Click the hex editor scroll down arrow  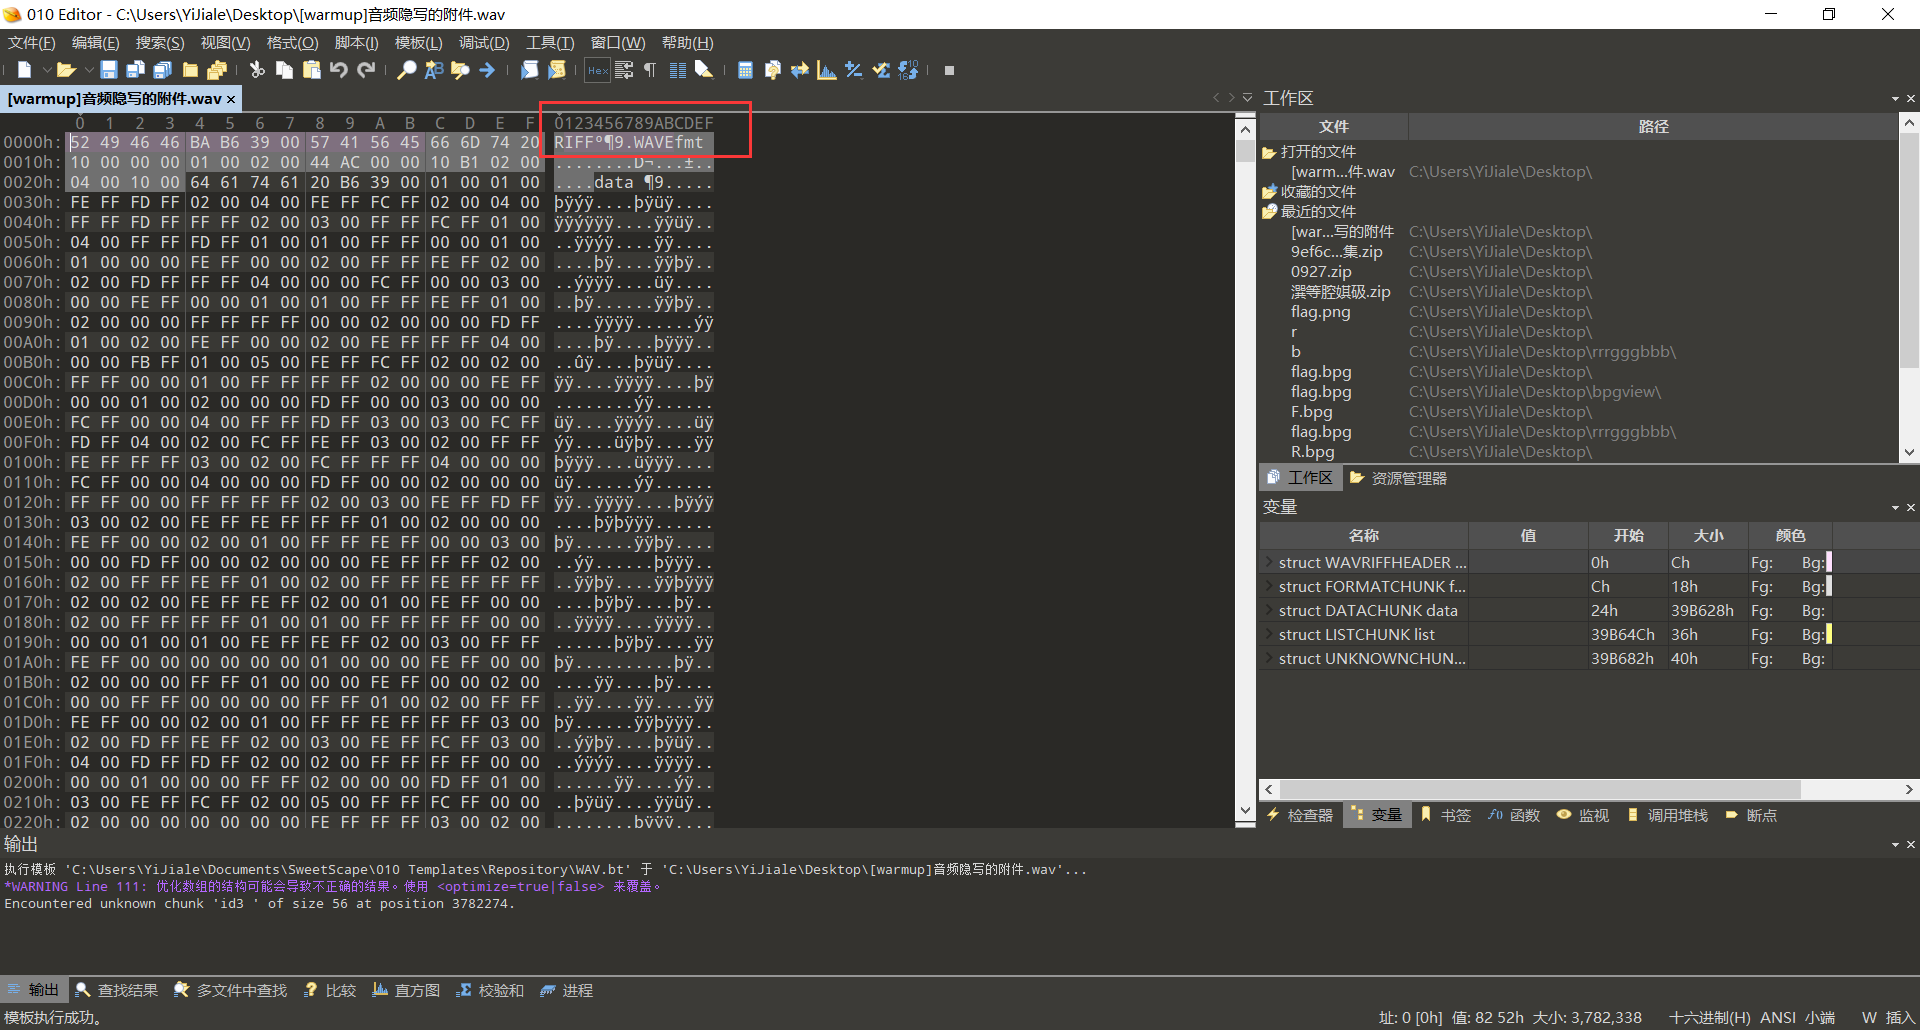coord(1245,811)
